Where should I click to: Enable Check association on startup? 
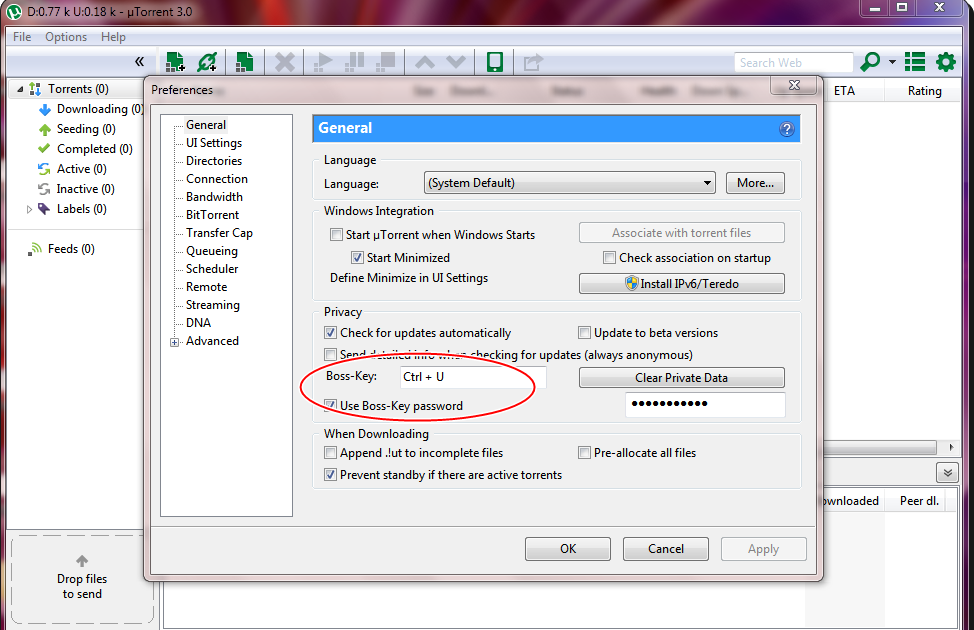[609, 257]
